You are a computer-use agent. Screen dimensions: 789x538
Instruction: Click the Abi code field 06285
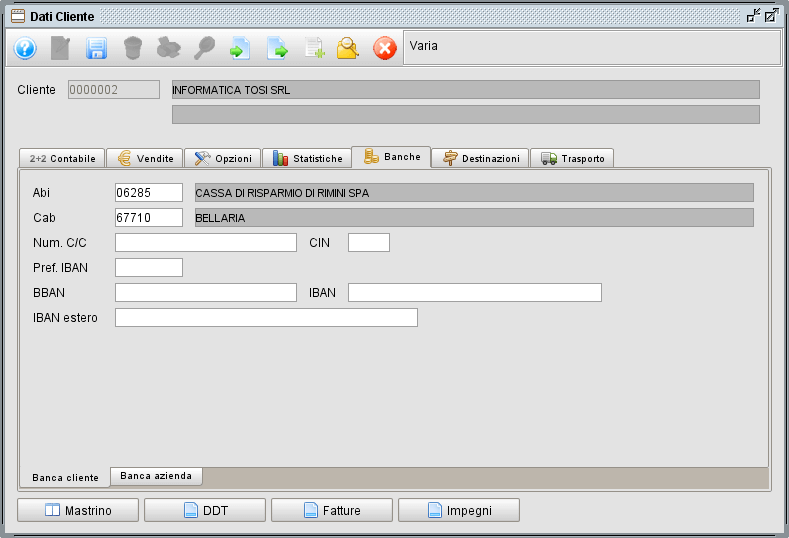pyautogui.click(x=149, y=192)
